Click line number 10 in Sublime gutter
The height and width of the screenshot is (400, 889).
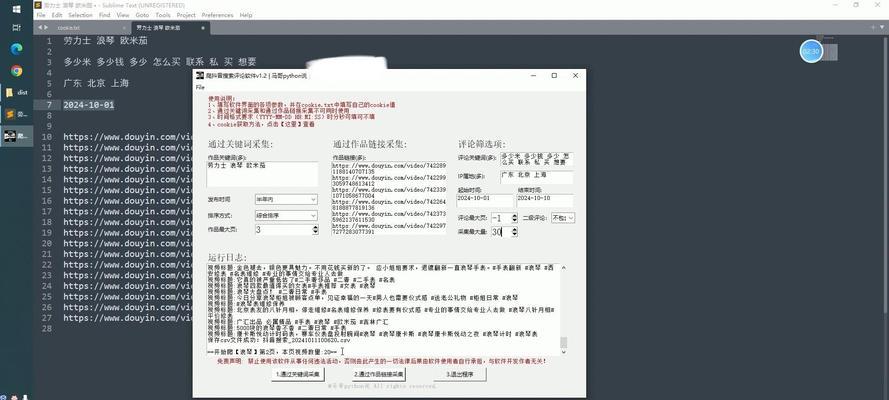[x=46, y=137]
